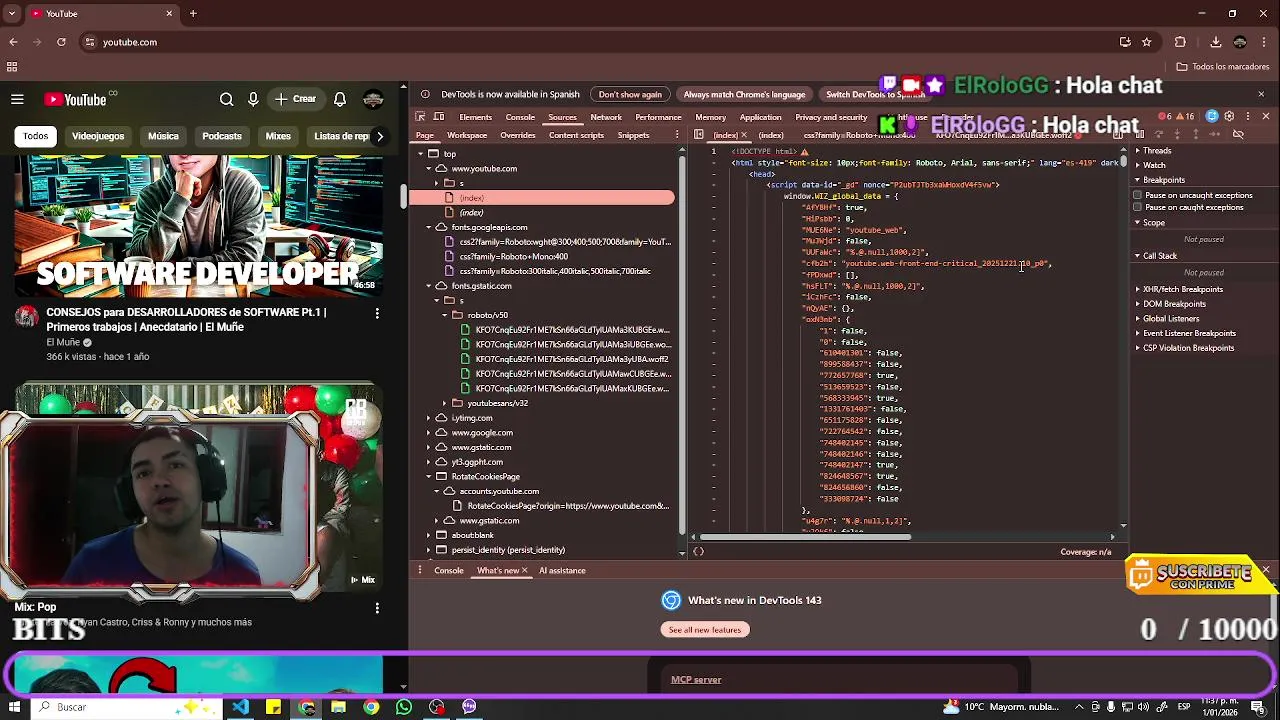The image size is (1280, 720).
Task: Click the pretty-print braces icon
Action: coord(698,552)
